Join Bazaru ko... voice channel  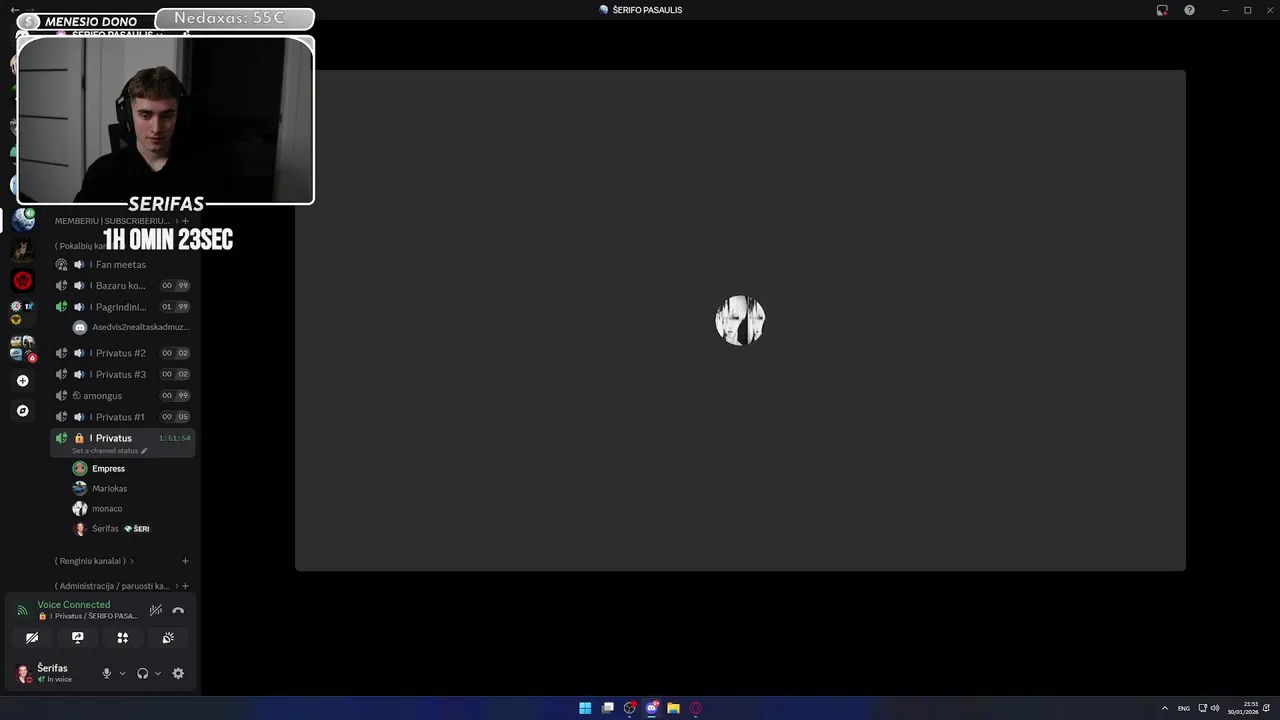(122, 285)
